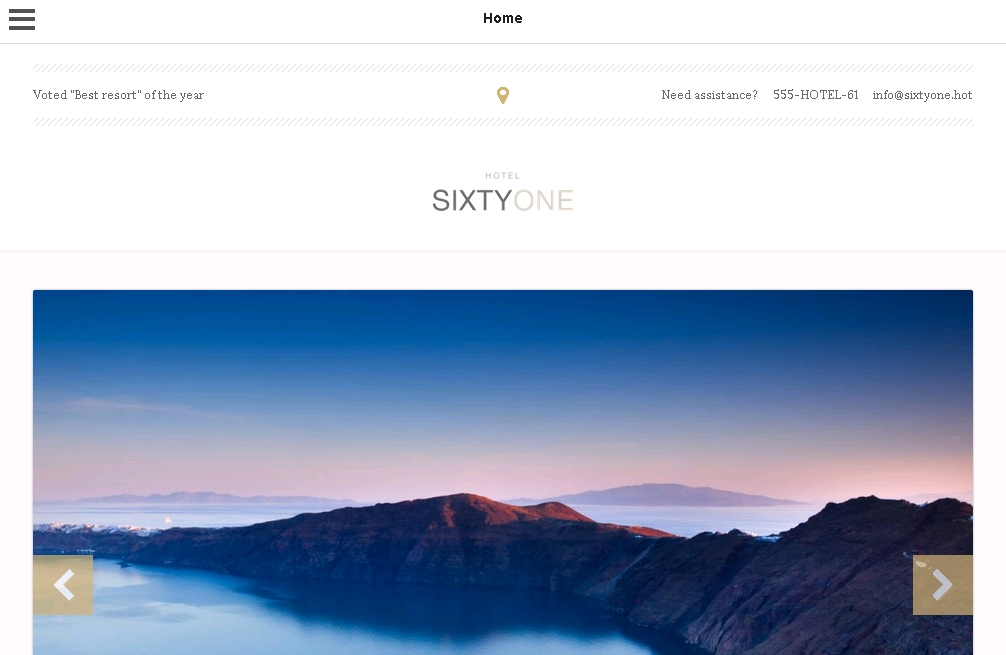Screen dimensions: 1006x655
Task: Click the pale ONE part of the logo
Action: tap(543, 201)
